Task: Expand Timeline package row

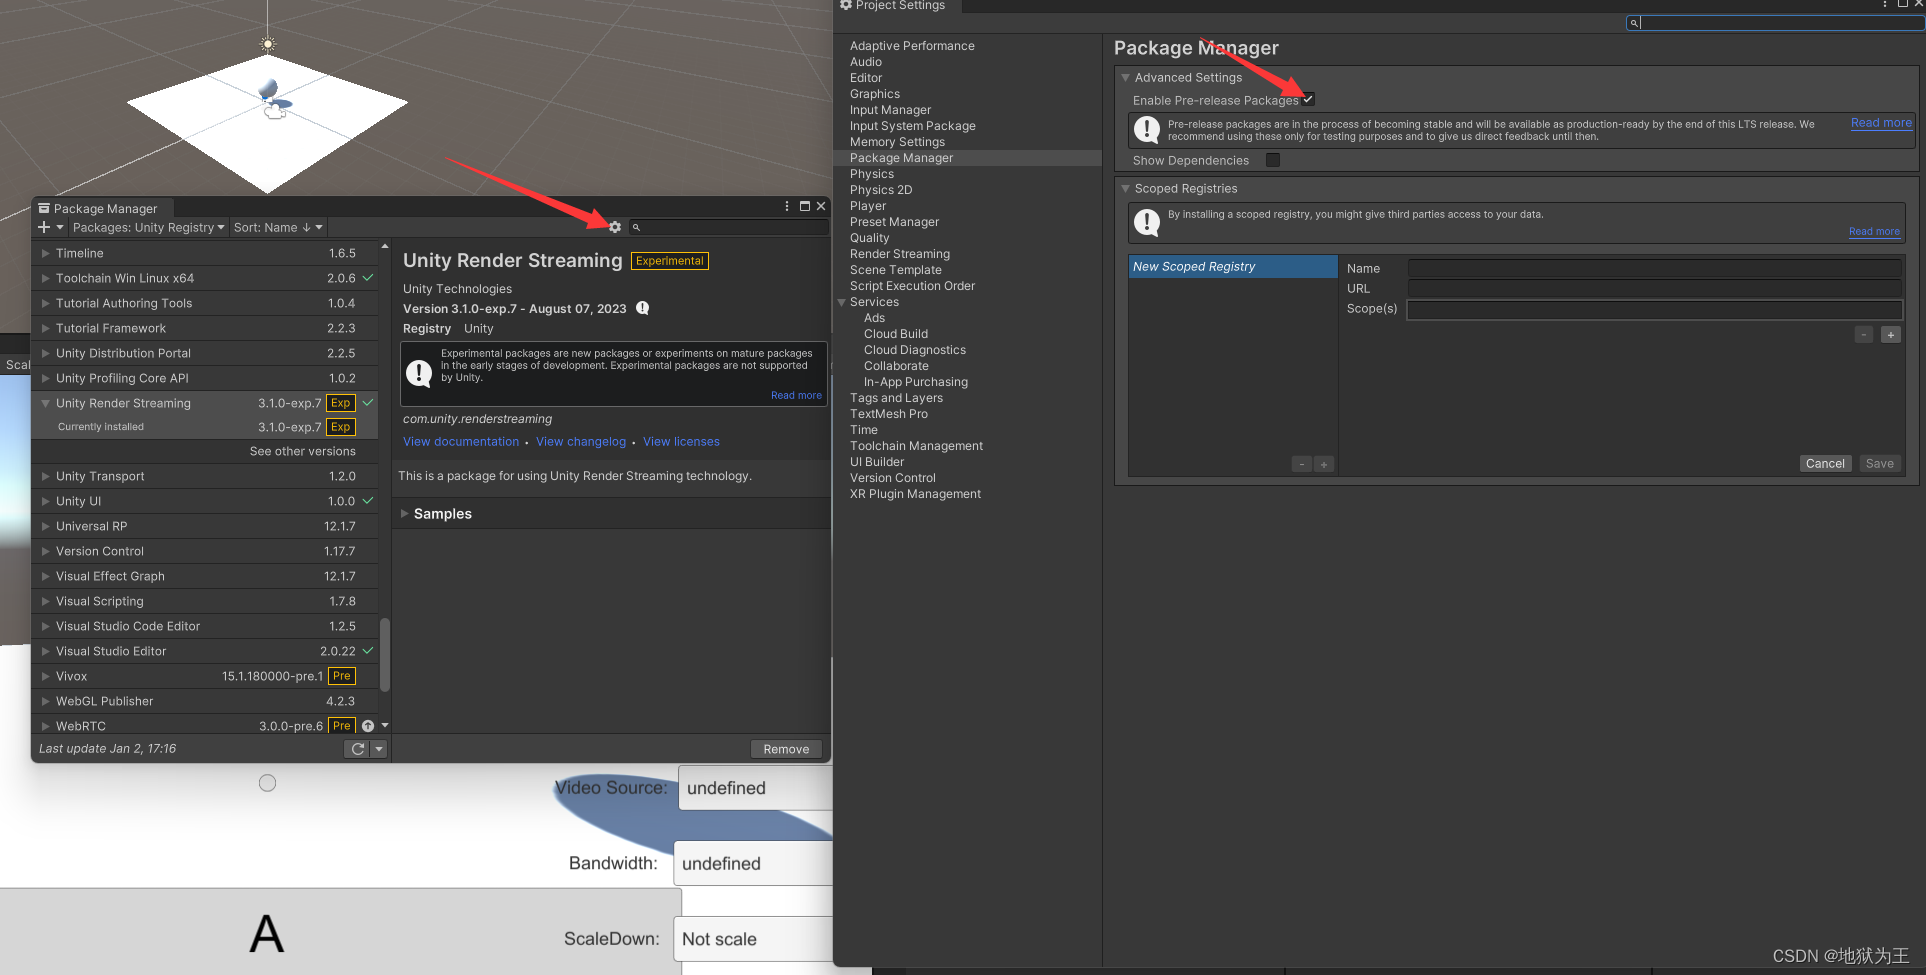Action: tap(46, 253)
